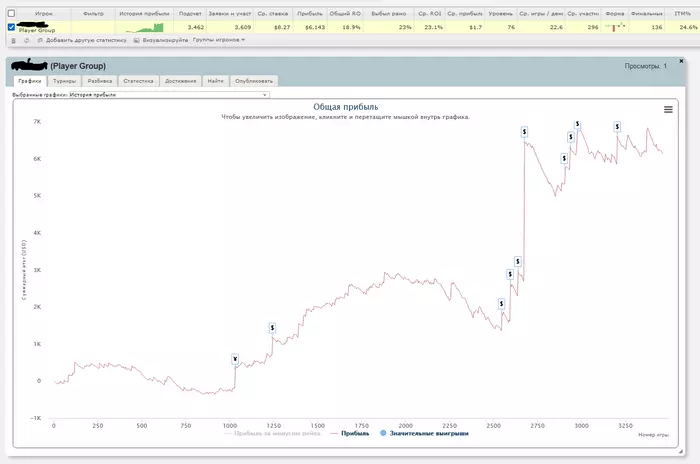Close the Player Group panel

681,61
